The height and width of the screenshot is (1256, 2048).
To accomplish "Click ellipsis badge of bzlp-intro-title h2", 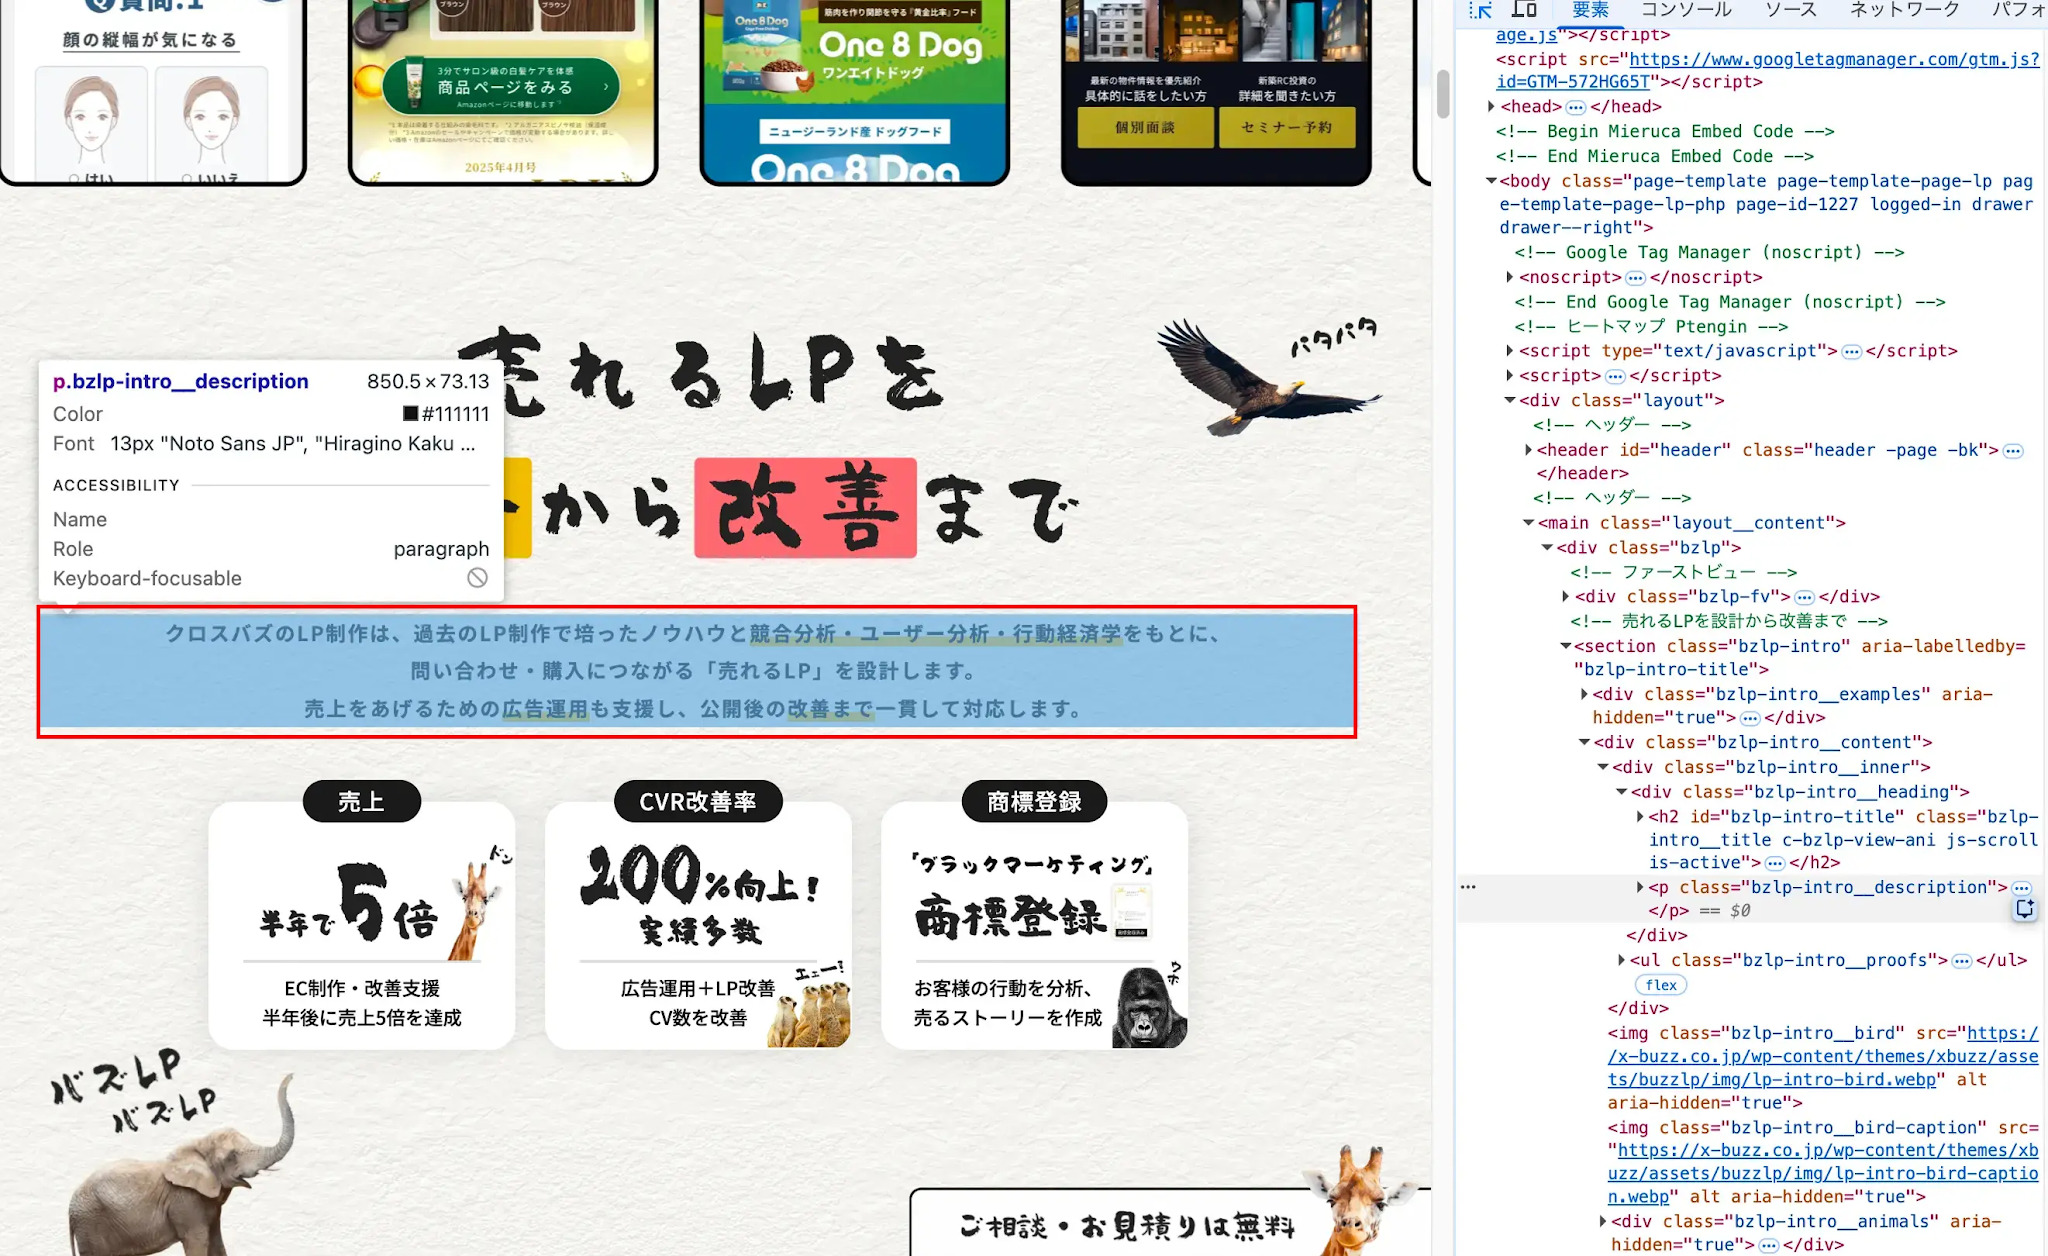I will click(x=1775, y=863).
